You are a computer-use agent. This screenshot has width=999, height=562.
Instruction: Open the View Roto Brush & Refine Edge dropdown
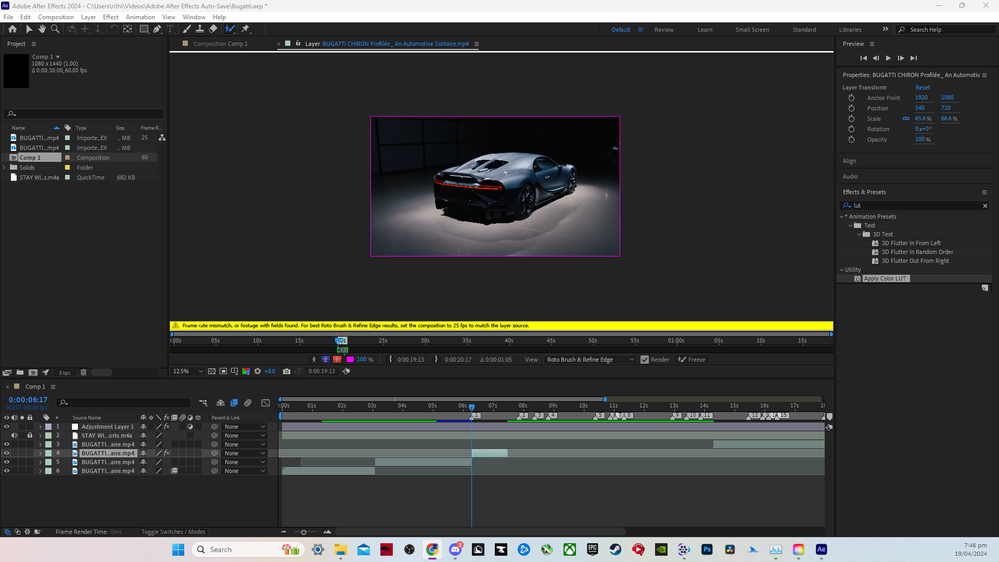tap(590, 359)
